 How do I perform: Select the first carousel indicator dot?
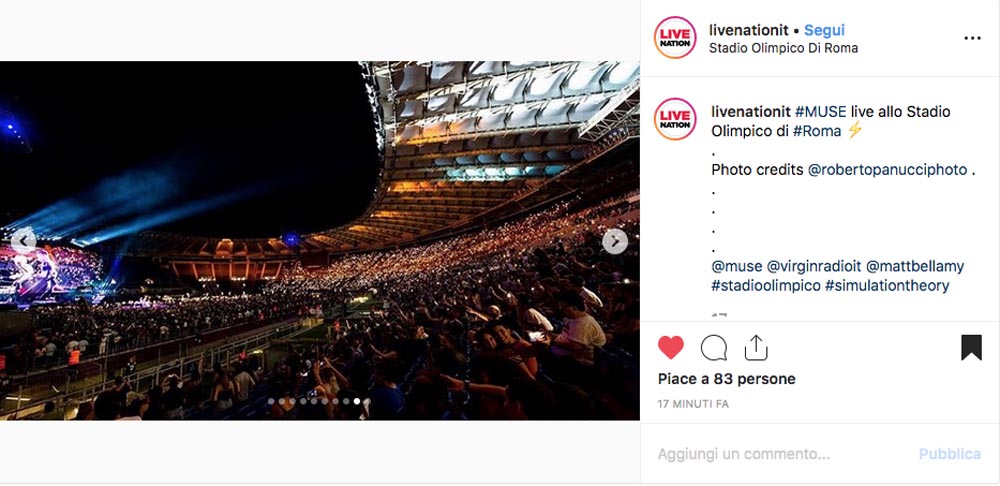(271, 401)
